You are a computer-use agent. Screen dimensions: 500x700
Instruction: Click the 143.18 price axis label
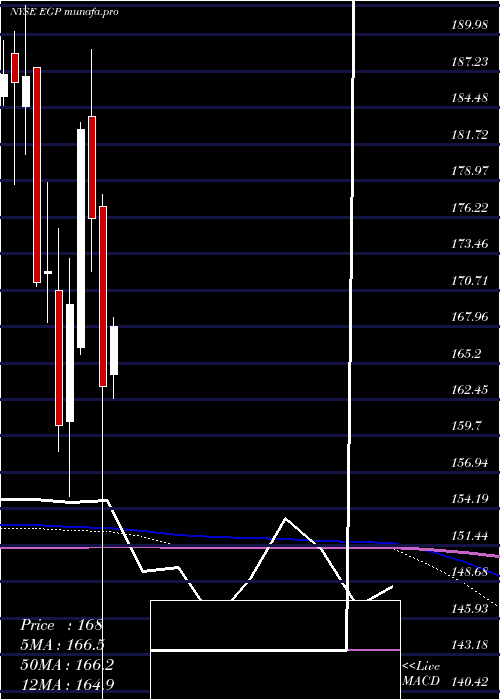(470, 646)
